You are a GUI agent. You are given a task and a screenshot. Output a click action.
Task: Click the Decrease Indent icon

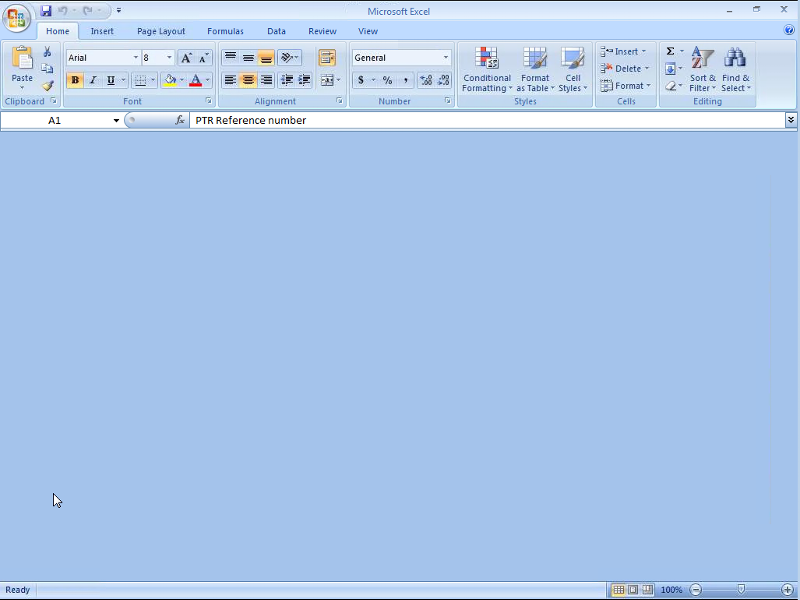pyautogui.click(x=287, y=80)
